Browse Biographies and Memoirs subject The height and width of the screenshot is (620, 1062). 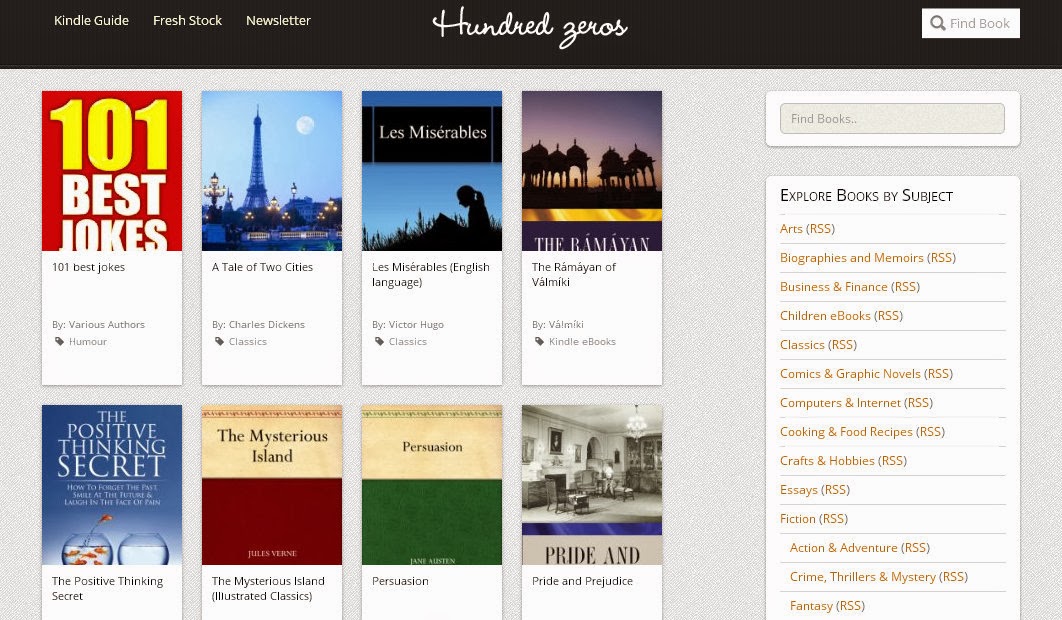pos(851,258)
